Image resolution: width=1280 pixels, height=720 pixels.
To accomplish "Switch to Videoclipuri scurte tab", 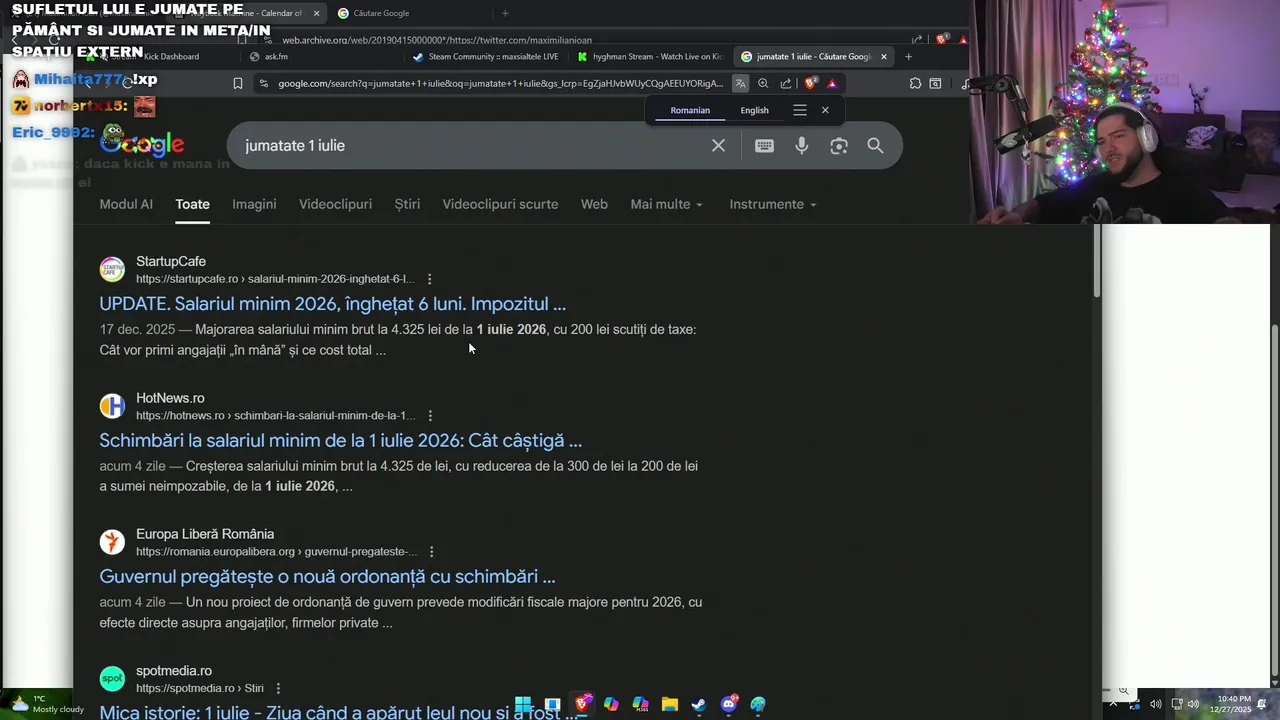I will coord(500,204).
